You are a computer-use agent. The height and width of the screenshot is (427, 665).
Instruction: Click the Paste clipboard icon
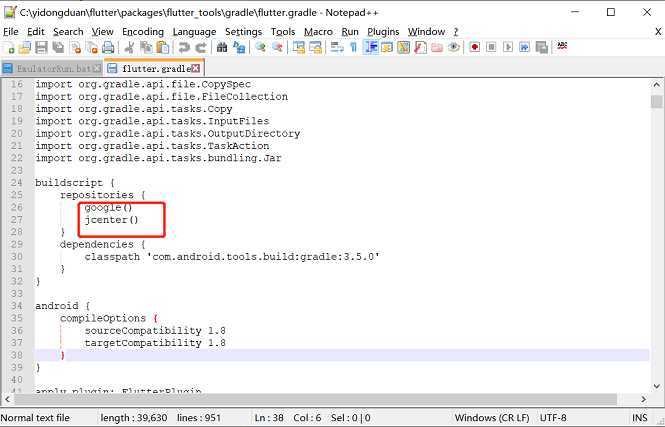(163, 47)
